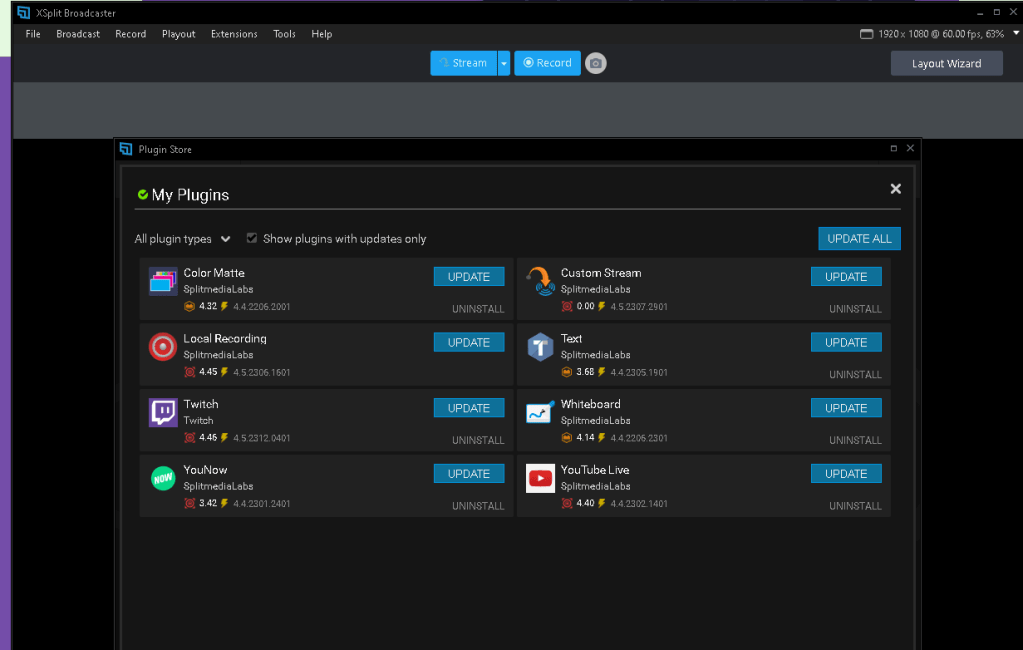Toggle Show plugins with updates only
Viewport: 1023px width, 650px height.
coord(252,238)
